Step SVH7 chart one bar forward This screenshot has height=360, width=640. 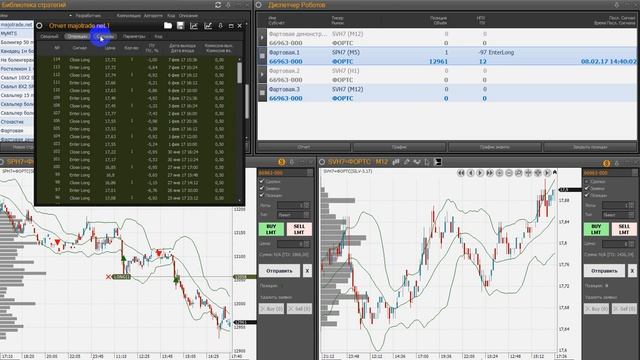click(x=480, y=173)
